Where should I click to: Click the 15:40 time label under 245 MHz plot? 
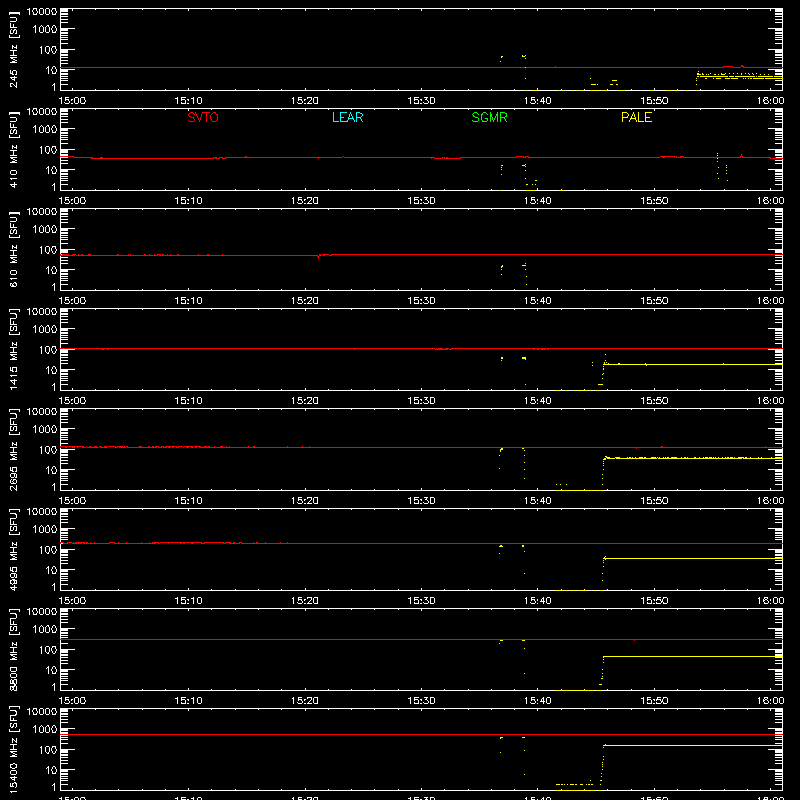[x=537, y=101]
